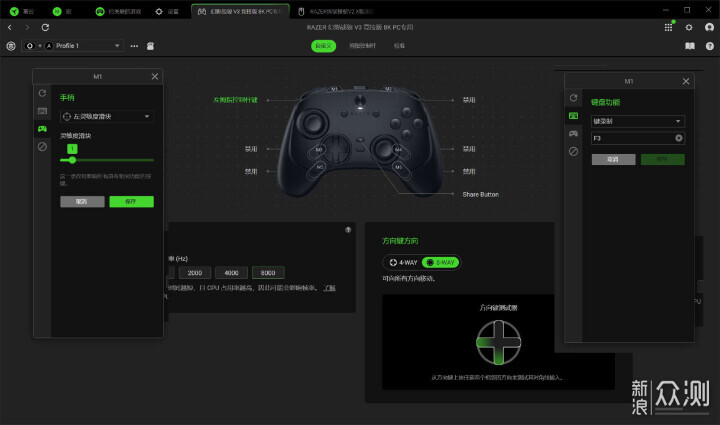
Task: Click the green slider value badge 1
Action: point(72,149)
